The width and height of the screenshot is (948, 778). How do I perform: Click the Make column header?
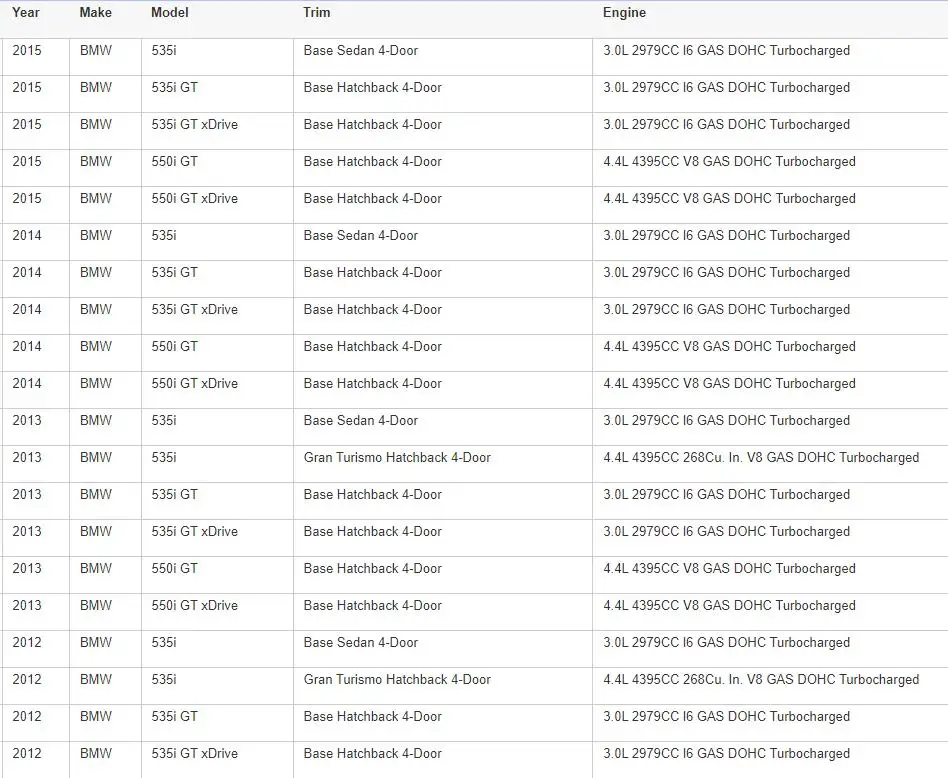pos(96,13)
